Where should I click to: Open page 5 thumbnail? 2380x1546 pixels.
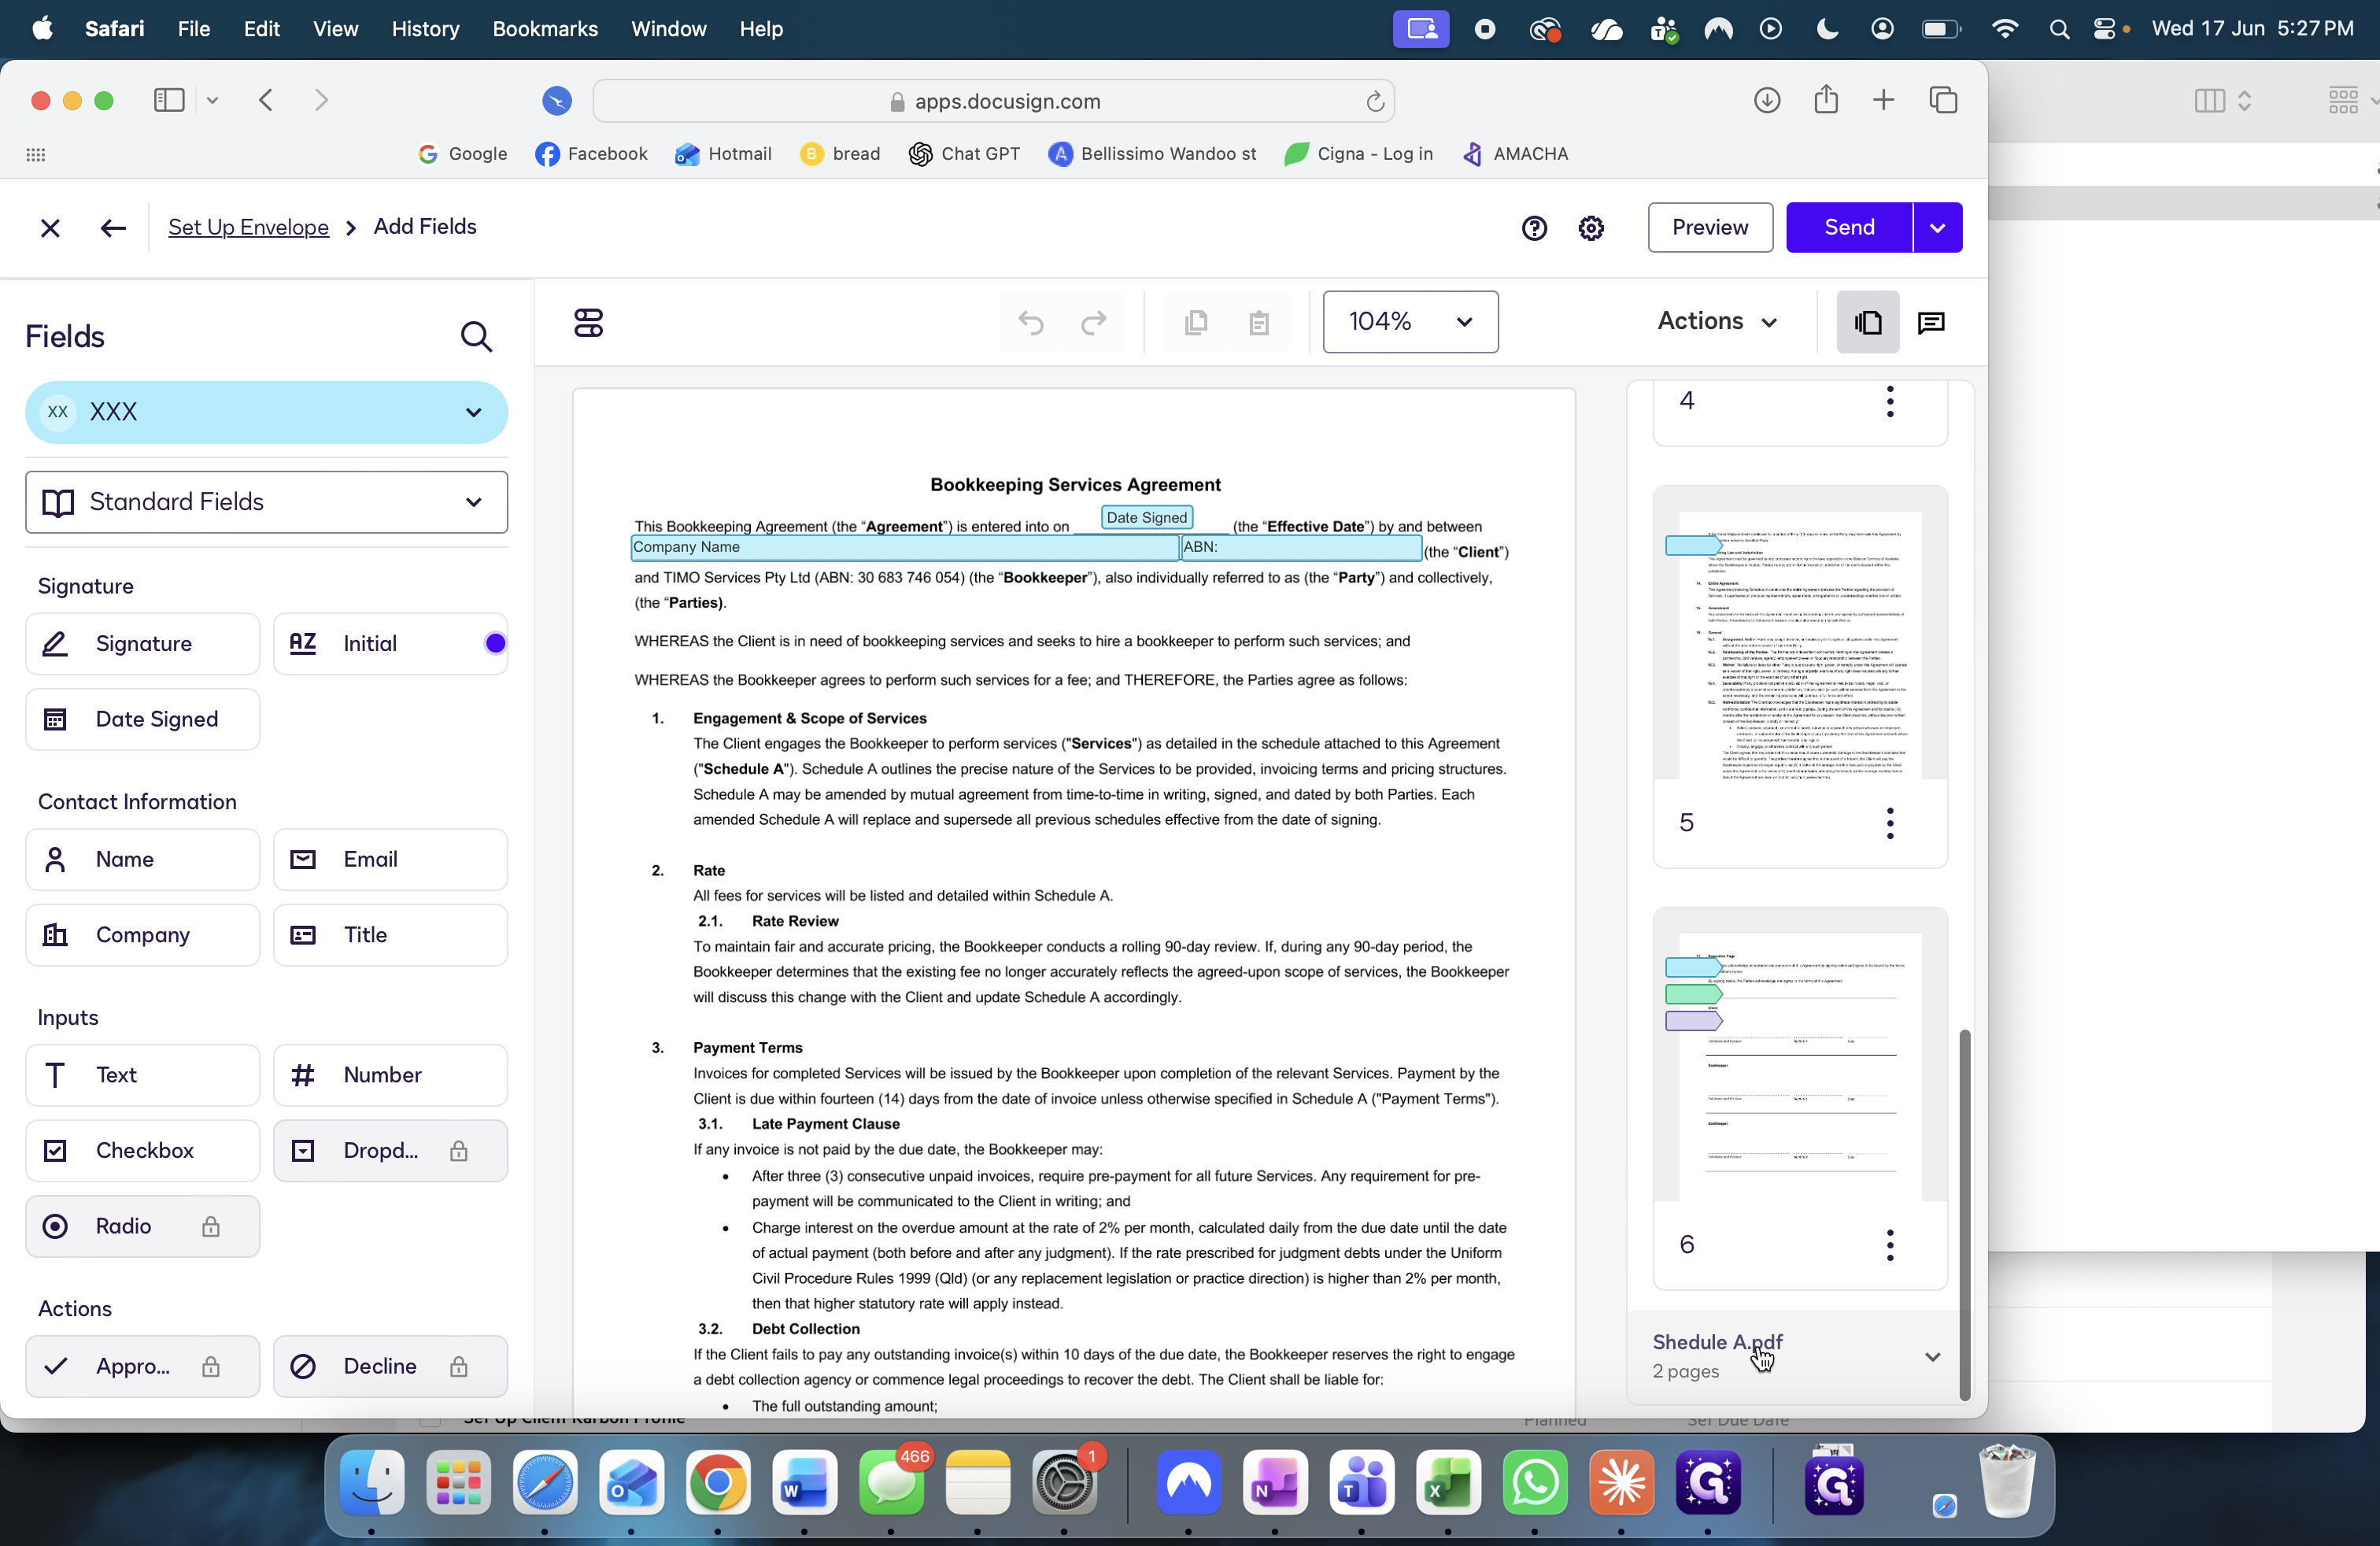1800,645
